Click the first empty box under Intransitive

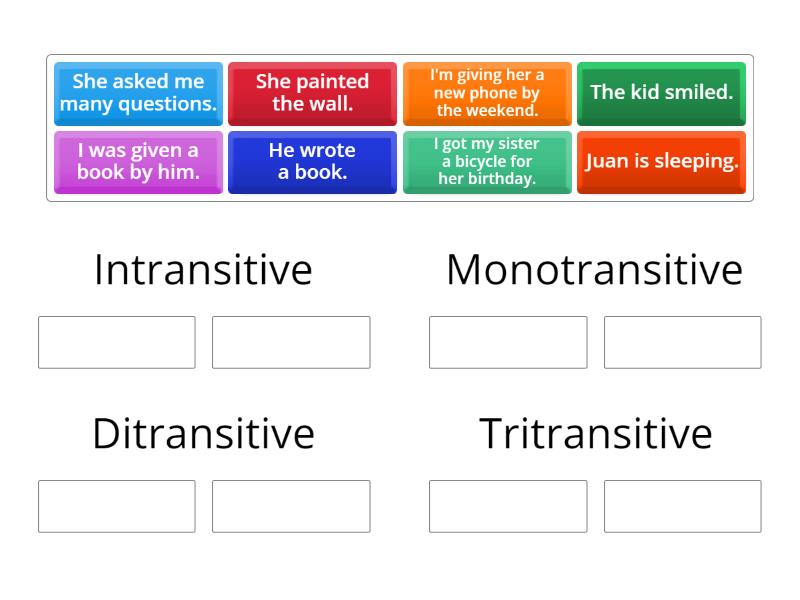coord(116,342)
